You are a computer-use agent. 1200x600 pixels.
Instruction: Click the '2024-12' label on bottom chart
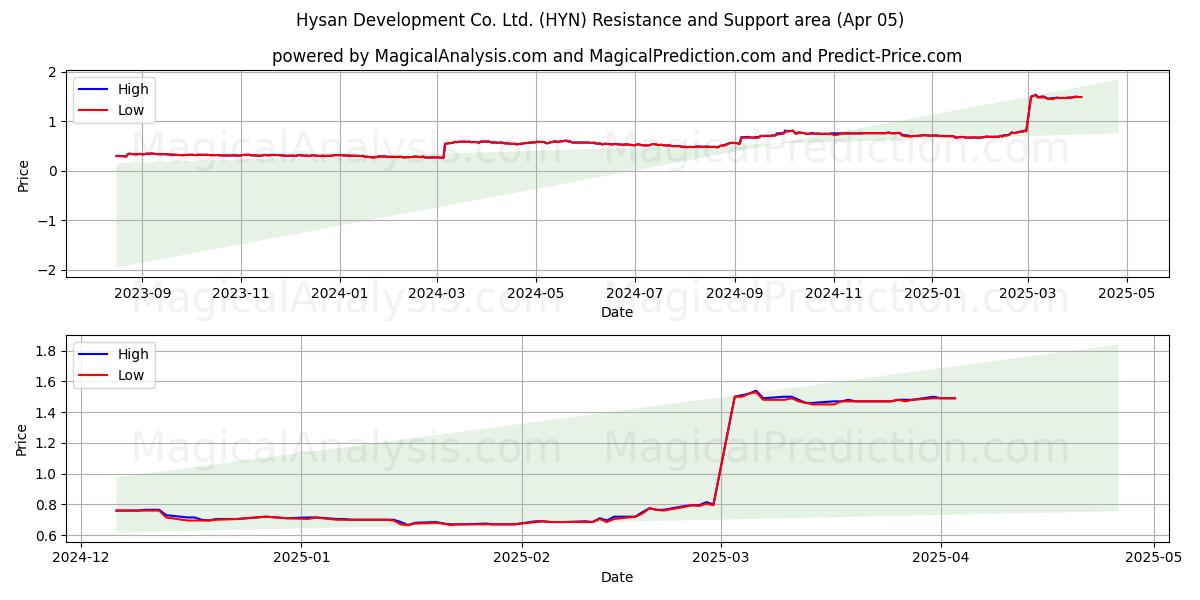[82, 559]
